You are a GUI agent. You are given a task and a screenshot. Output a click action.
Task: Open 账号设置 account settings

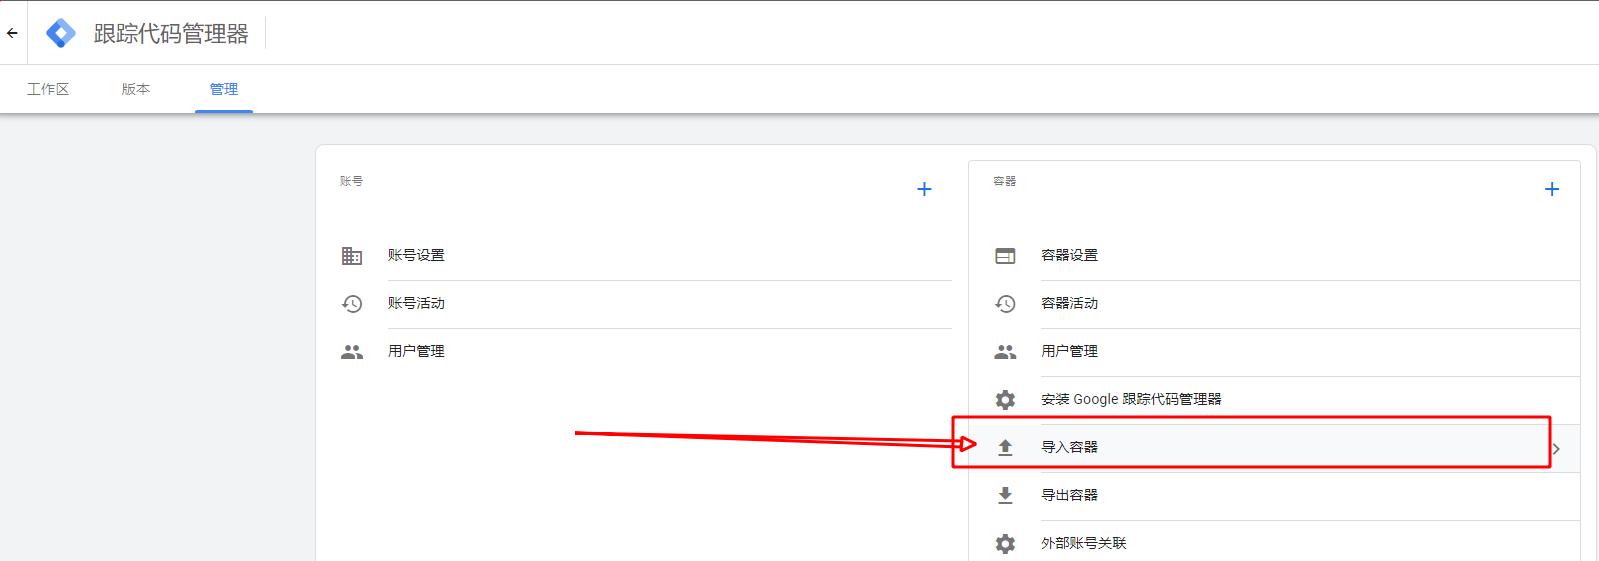[416, 255]
